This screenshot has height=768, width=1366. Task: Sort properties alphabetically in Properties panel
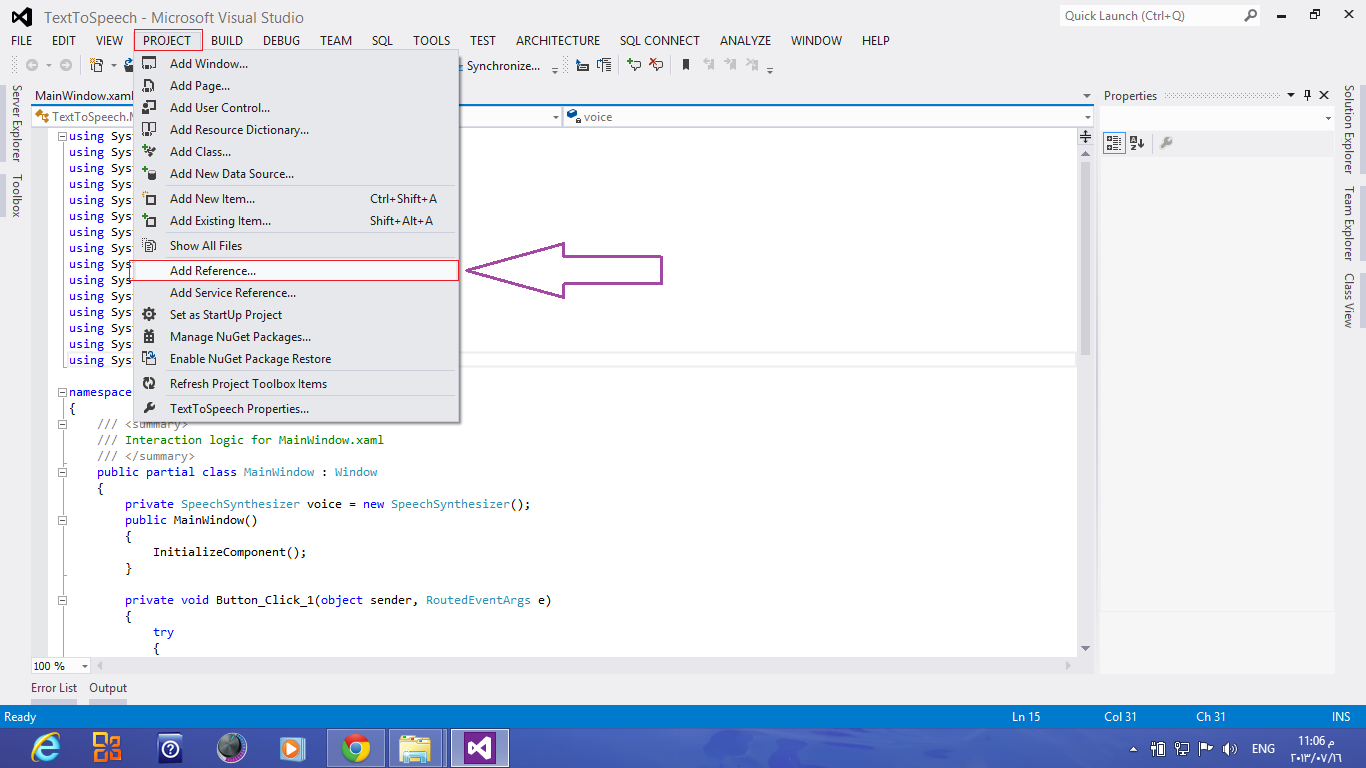[x=1137, y=143]
